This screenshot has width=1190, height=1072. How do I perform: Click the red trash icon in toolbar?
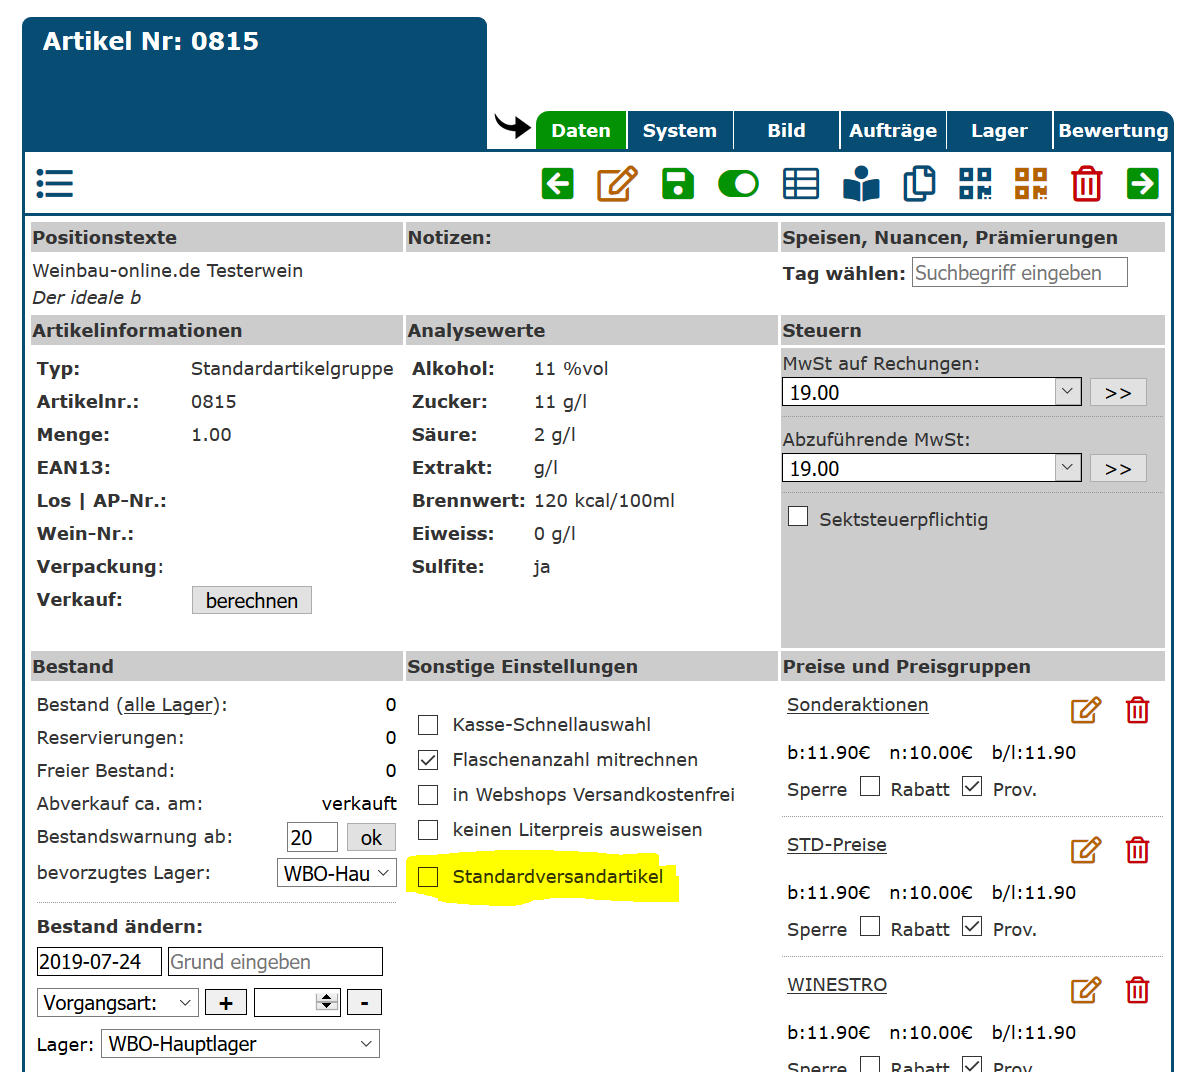1086,184
